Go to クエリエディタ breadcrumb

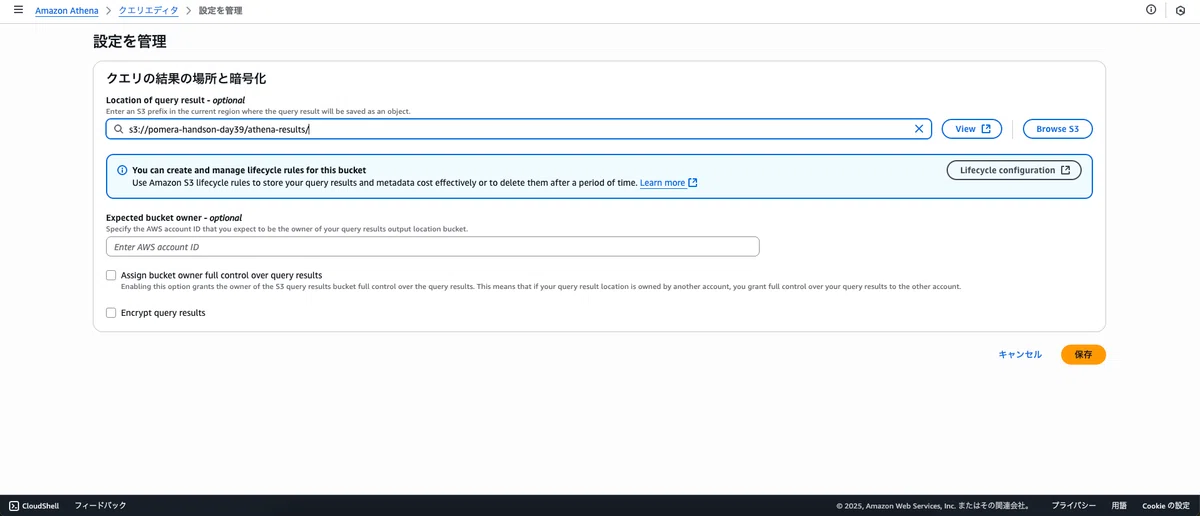click(148, 10)
